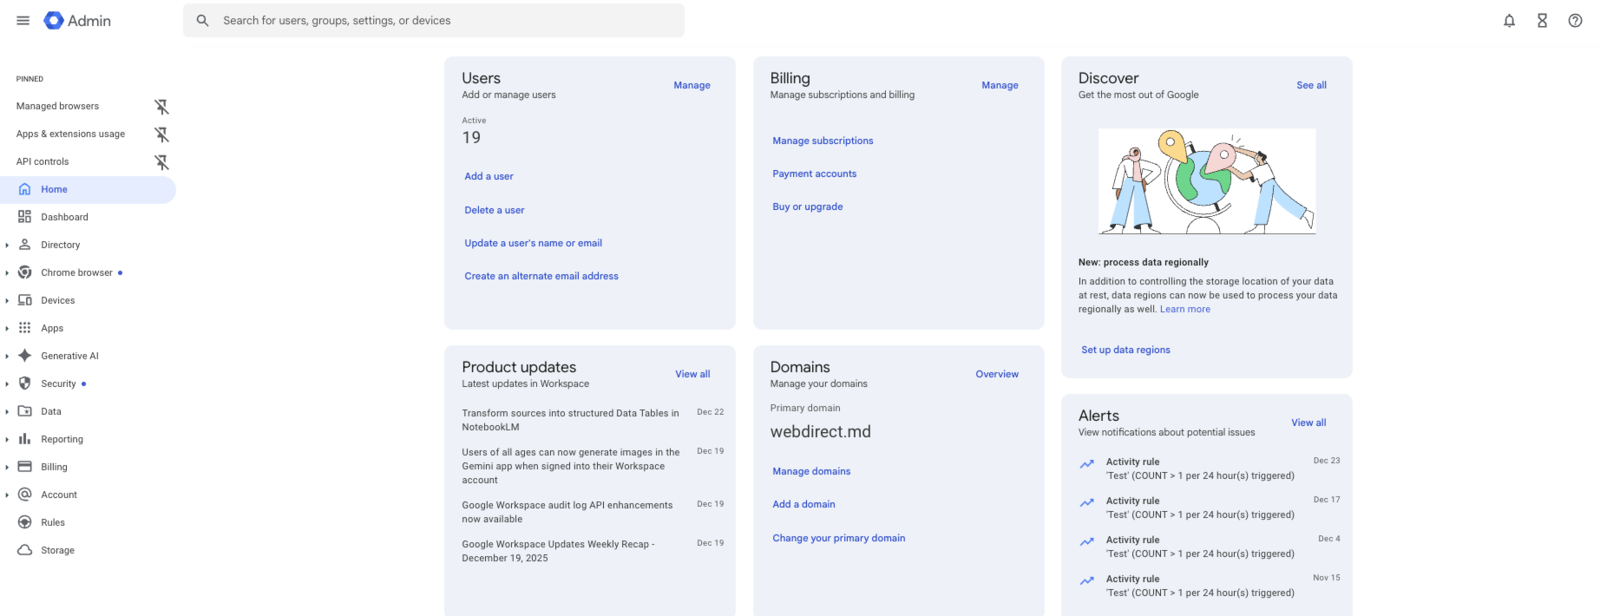
Task: Click Buy or upgrade link
Action: click(x=807, y=207)
